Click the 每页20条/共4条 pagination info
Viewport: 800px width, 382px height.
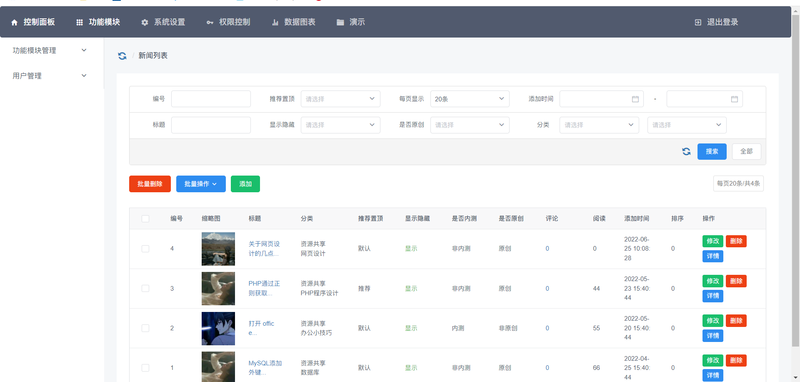tap(738, 184)
